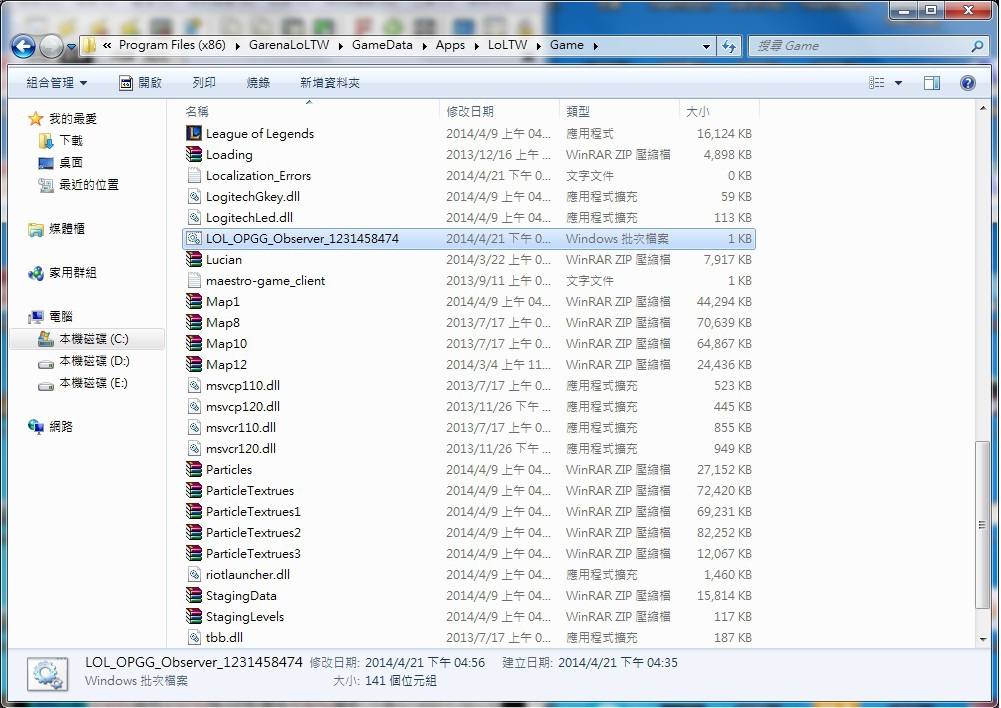Click 列印 print in the toolbar
The width and height of the screenshot is (1001, 708).
click(204, 82)
